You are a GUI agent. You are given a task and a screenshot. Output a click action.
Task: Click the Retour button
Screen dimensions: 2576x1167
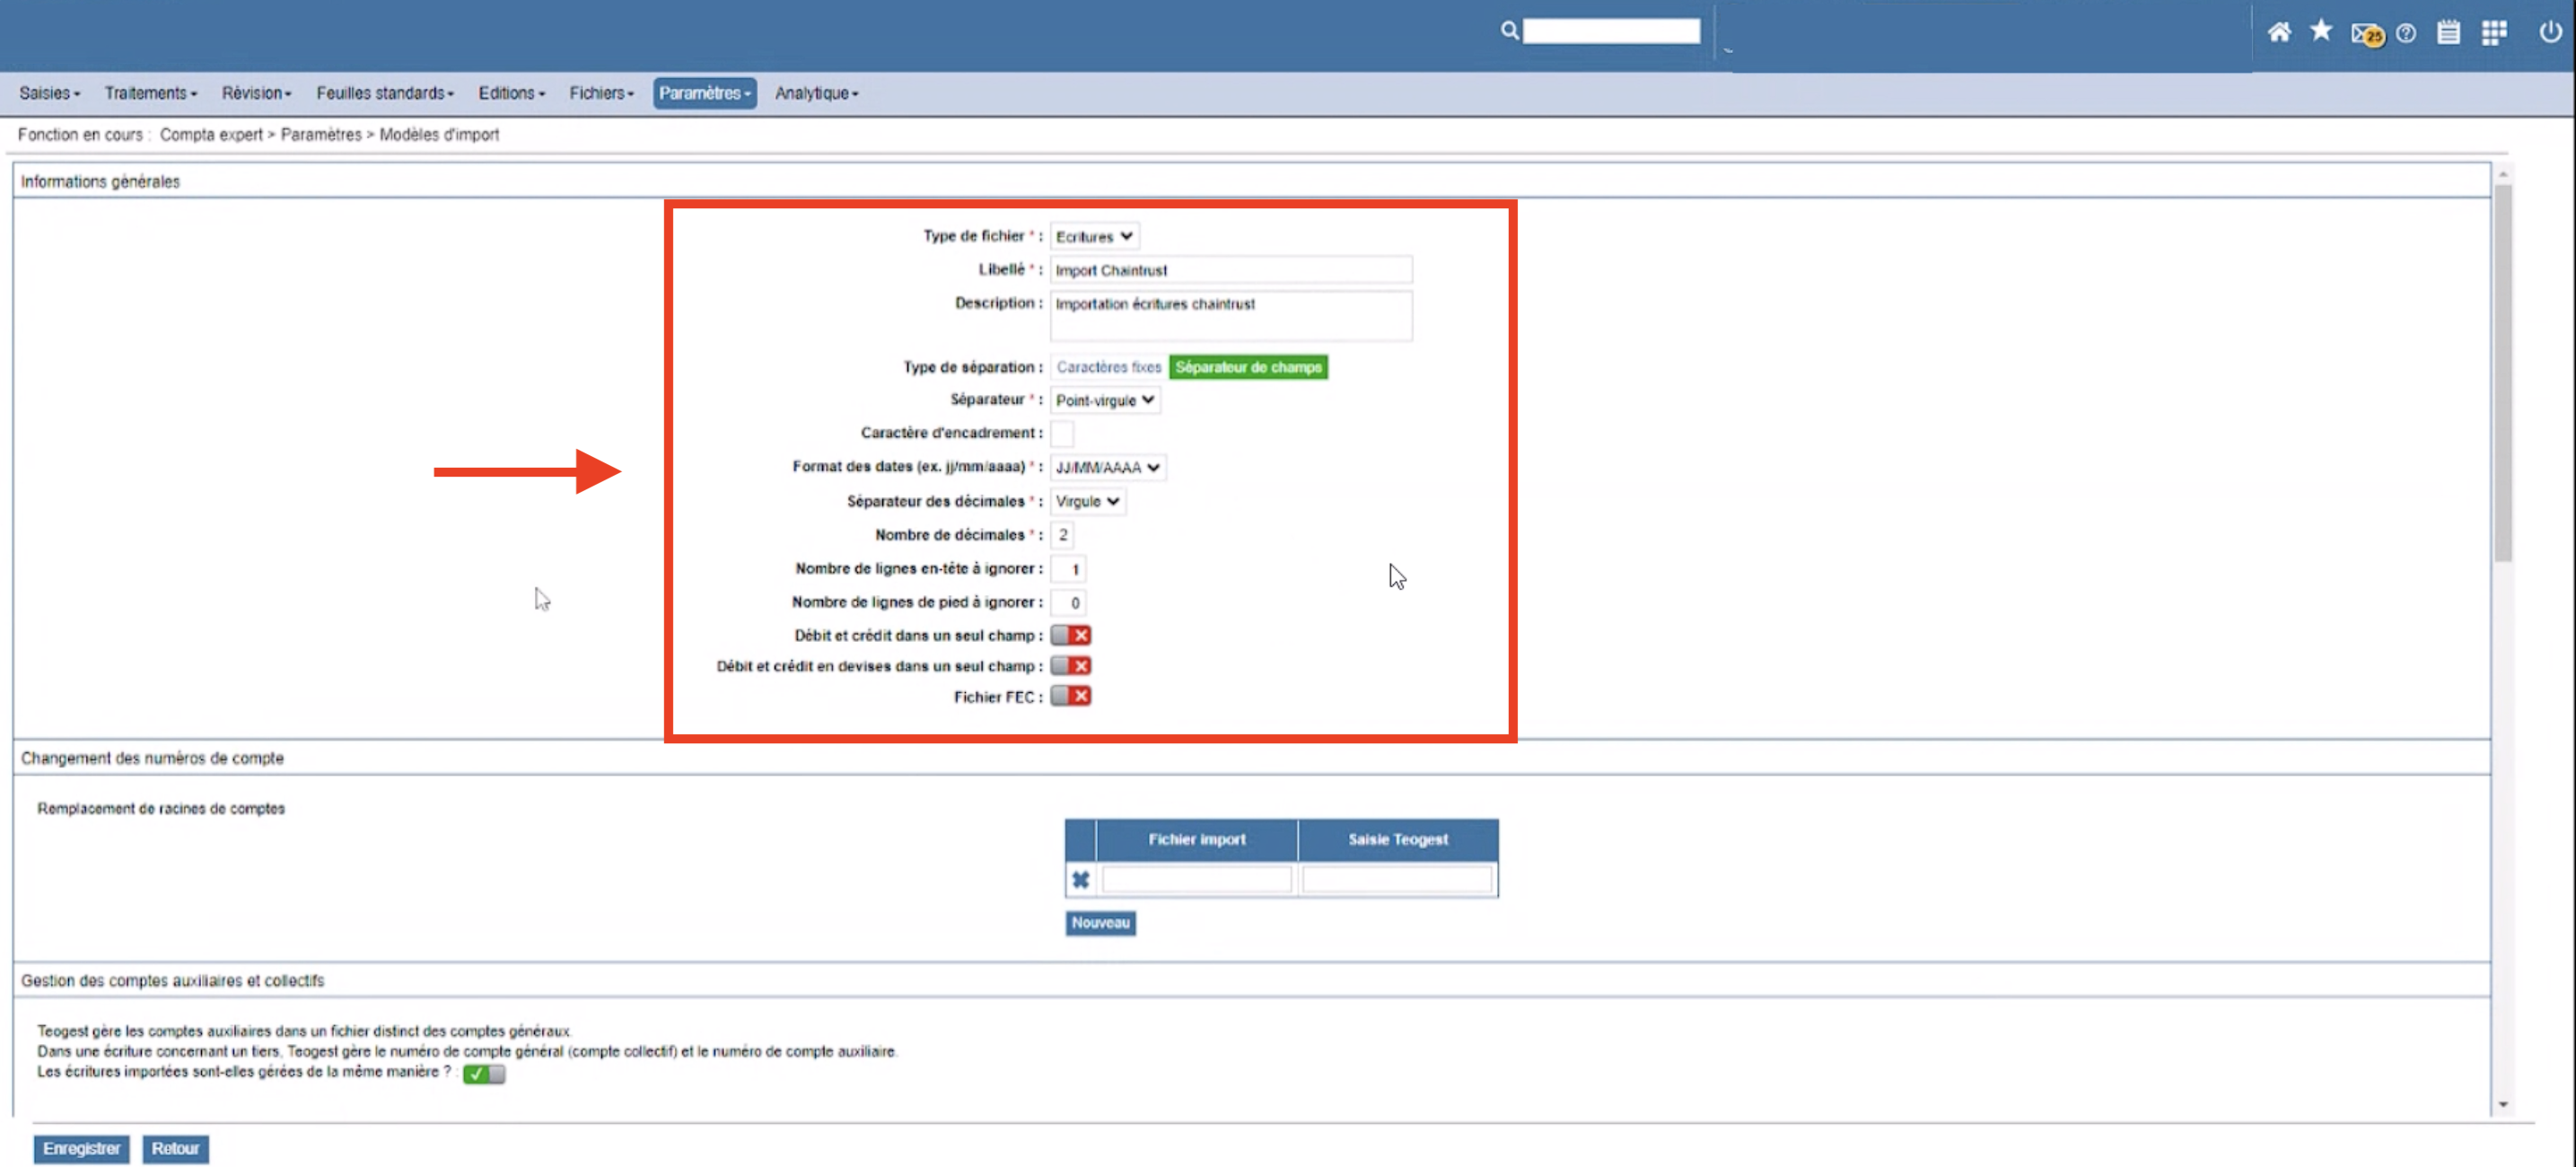tap(175, 1149)
